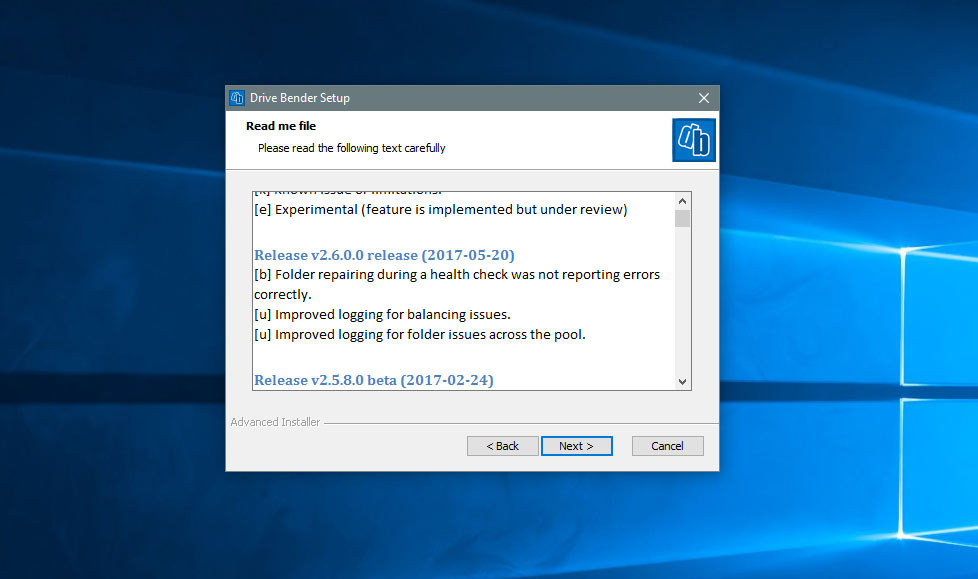Viewport: 978px width, 579px height.
Task: Close the Drive Bender Setup dialog
Action: 704,98
